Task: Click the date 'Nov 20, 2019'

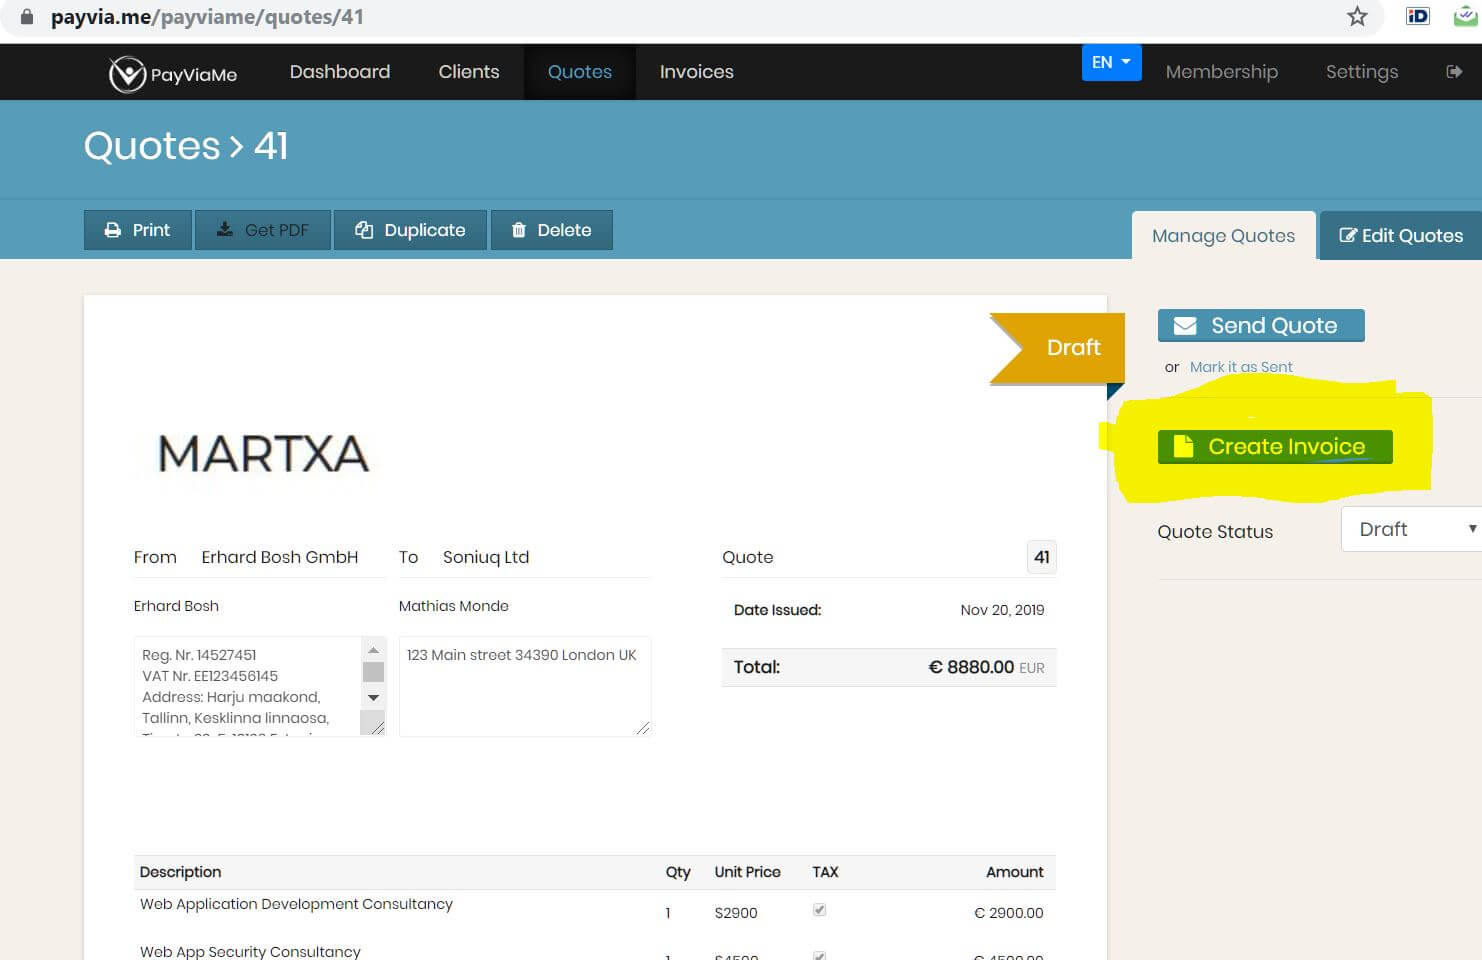Action: [x=1002, y=610]
